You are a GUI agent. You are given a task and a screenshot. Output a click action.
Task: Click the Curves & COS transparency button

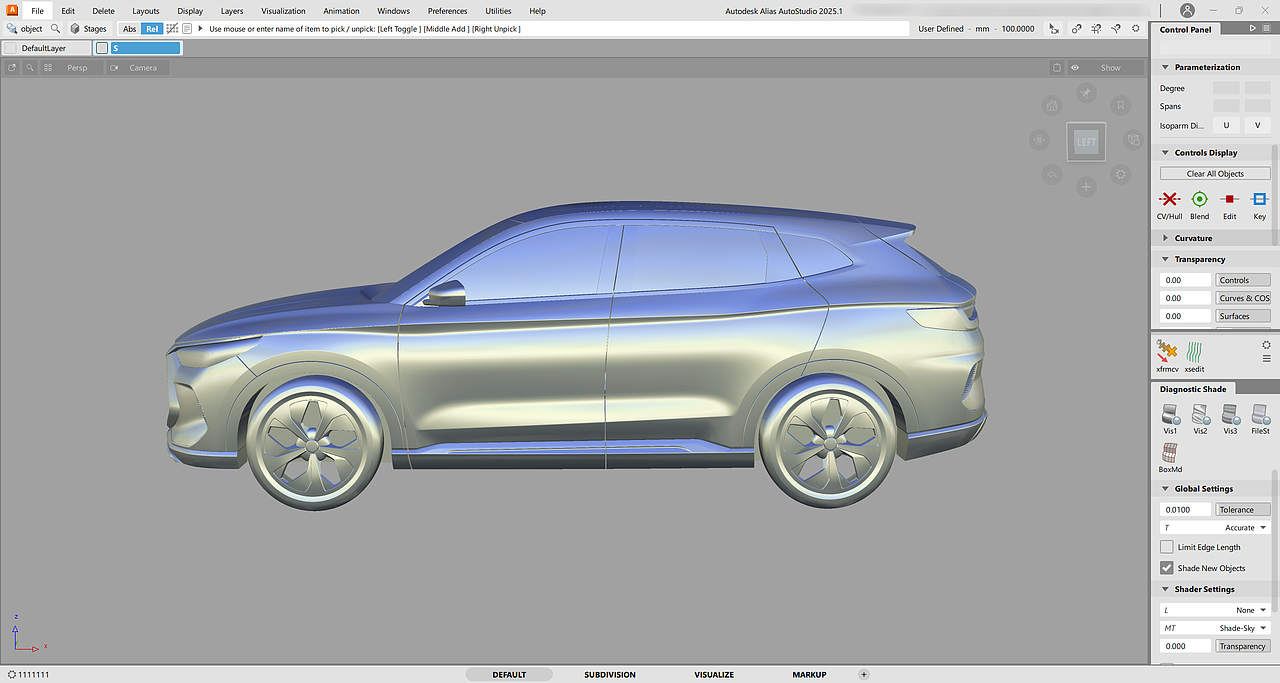pyautogui.click(x=1243, y=298)
